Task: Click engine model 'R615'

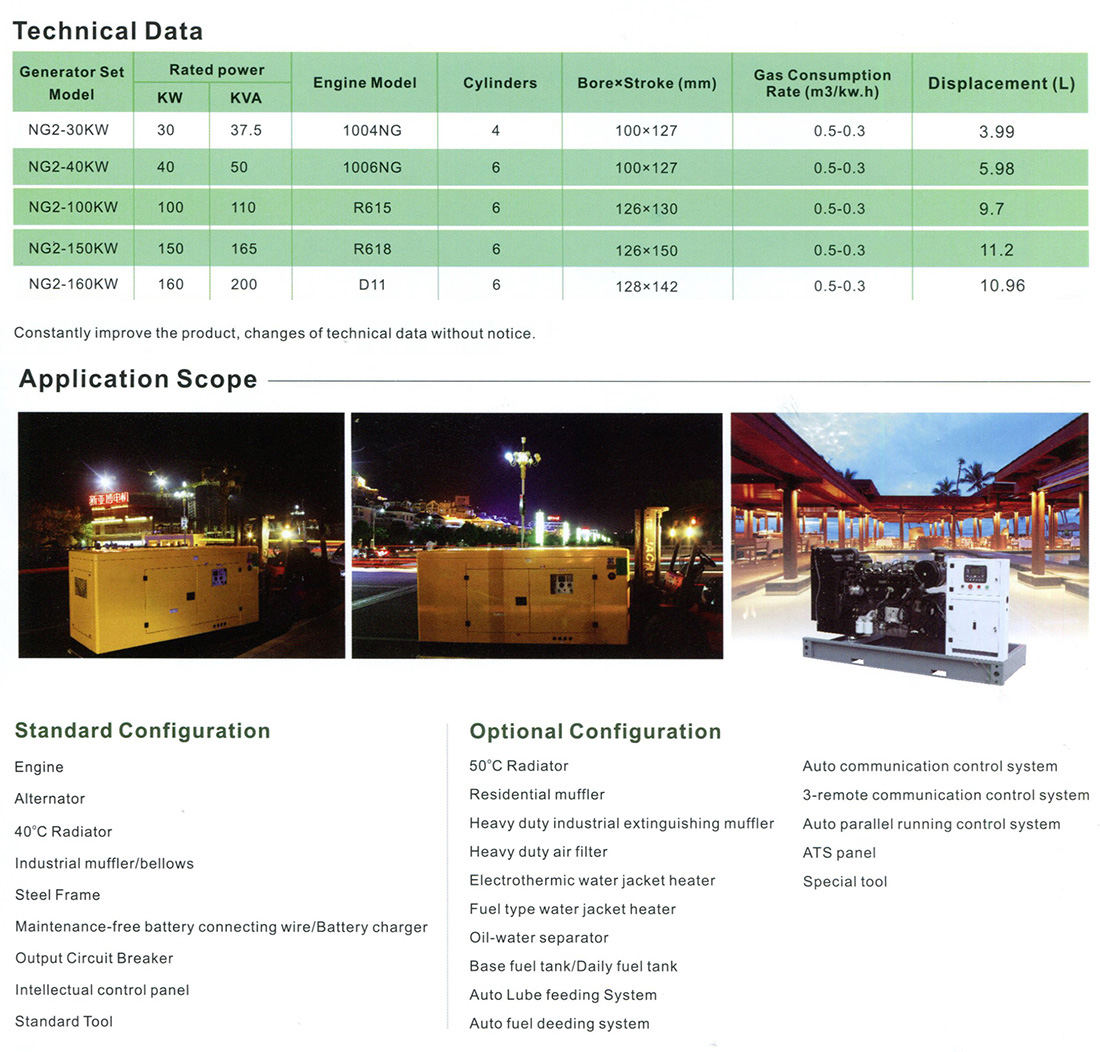Action: tap(372, 208)
